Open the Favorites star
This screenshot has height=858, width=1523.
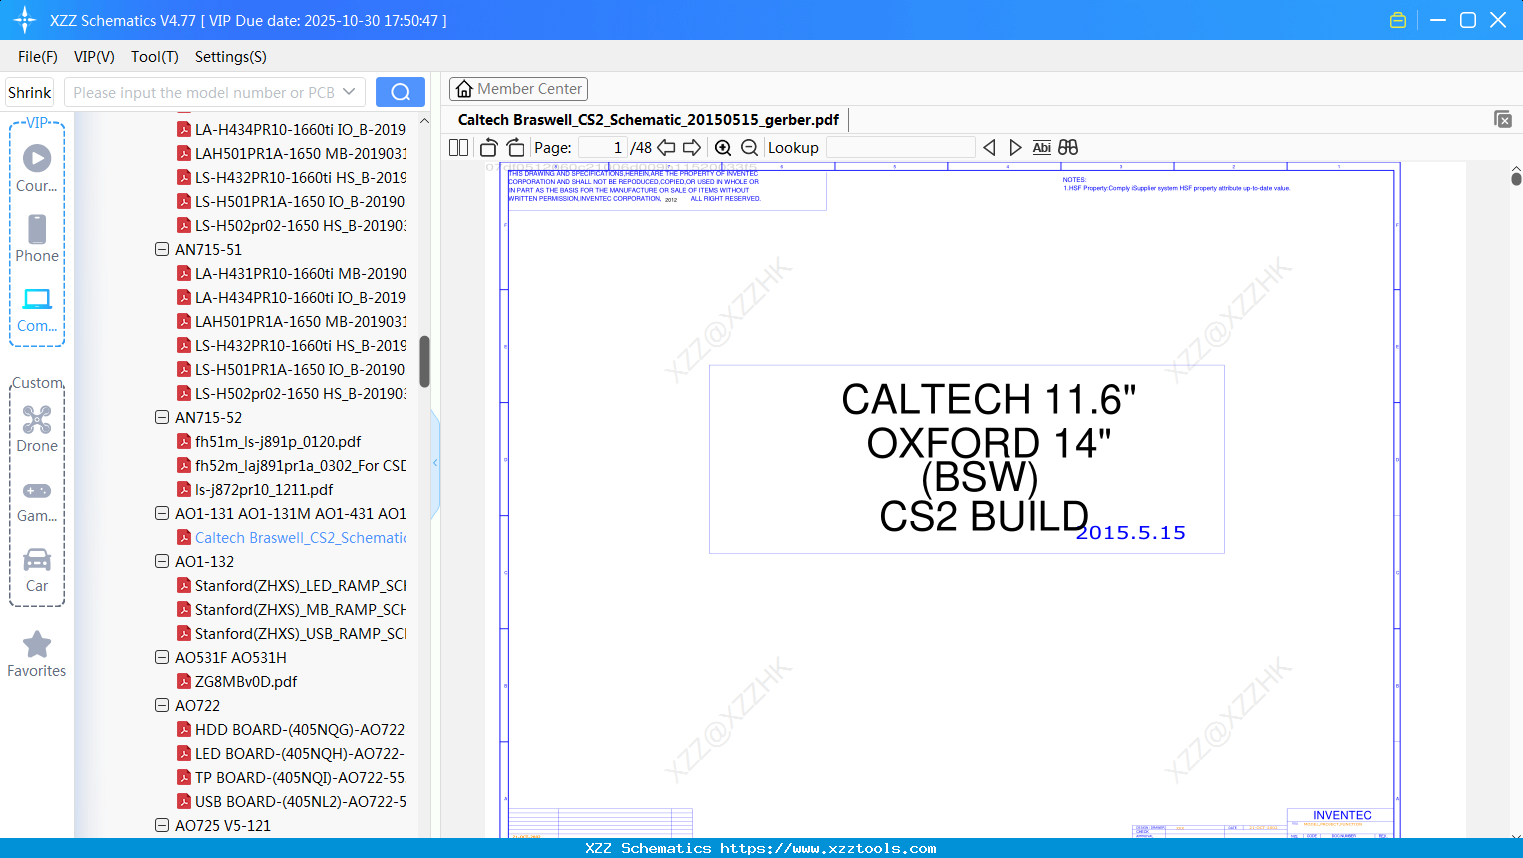[37, 644]
